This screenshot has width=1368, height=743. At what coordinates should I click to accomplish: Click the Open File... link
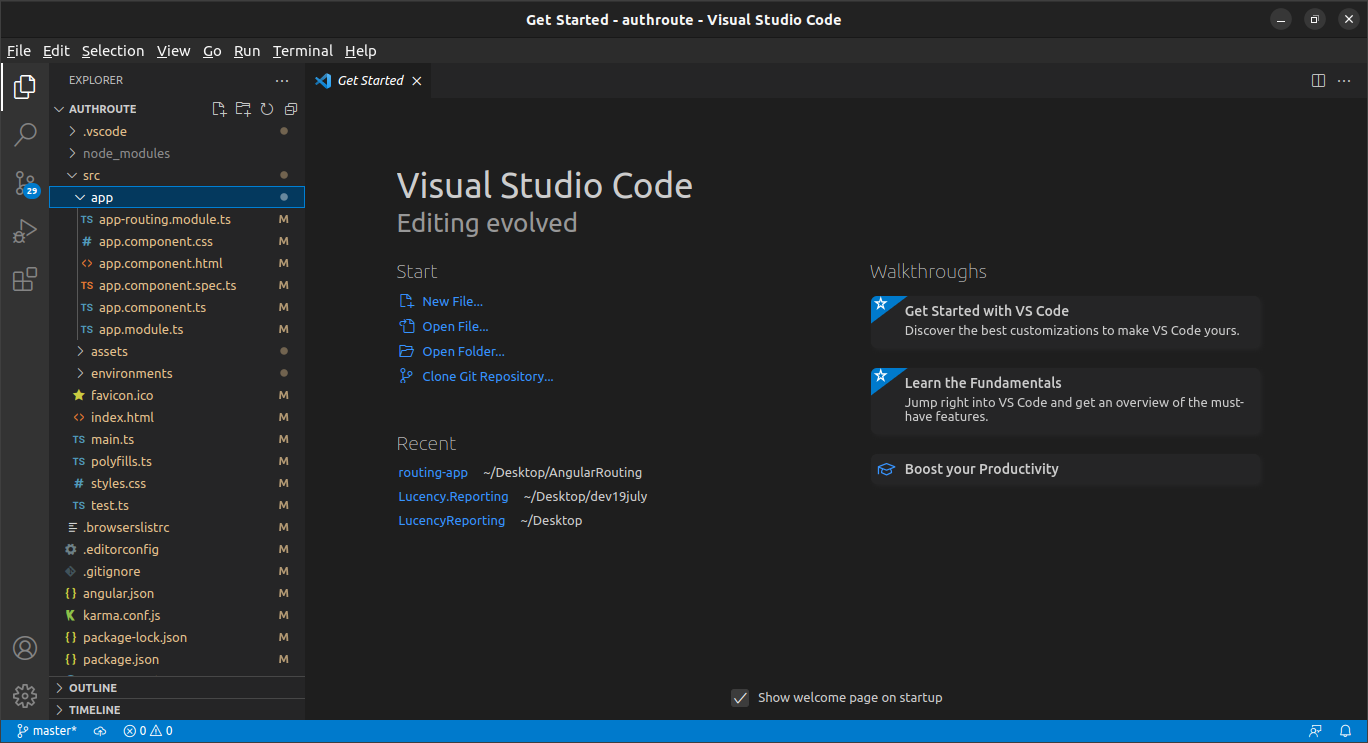(455, 326)
